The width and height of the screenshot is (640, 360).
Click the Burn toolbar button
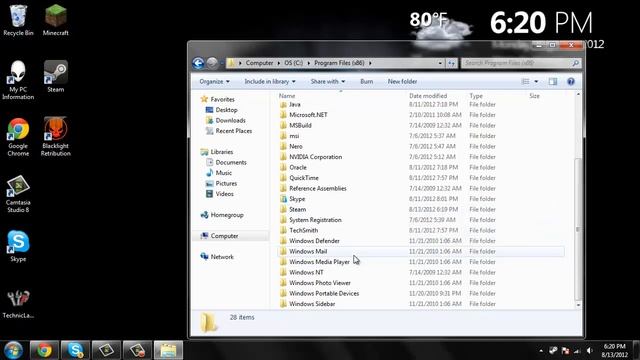tap(367, 82)
